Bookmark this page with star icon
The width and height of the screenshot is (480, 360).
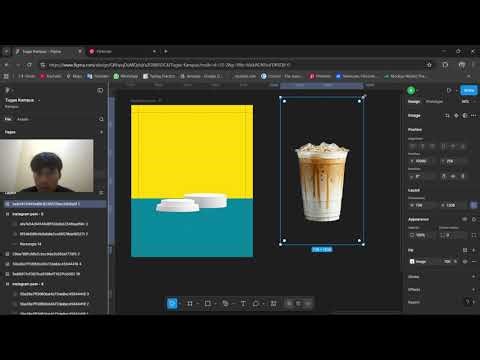click(429, 65)
